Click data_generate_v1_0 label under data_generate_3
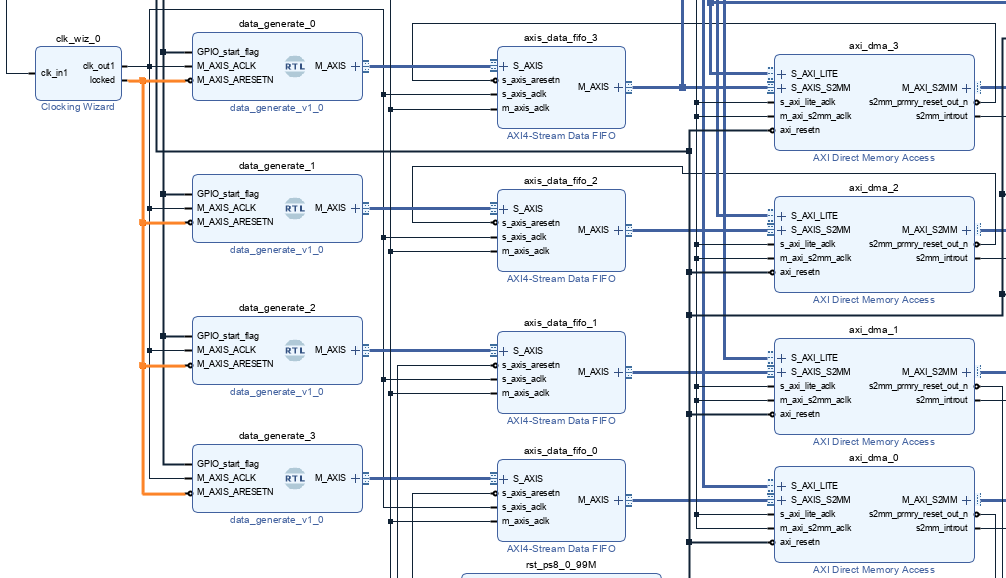1006x578 pixels. (x=277, y=520)
